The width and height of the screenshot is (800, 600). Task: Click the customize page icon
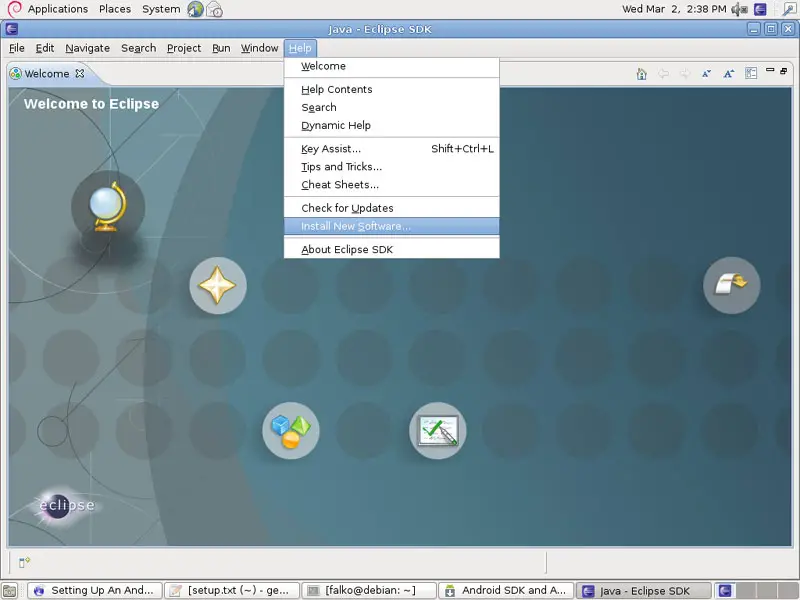tap(751, 73)
